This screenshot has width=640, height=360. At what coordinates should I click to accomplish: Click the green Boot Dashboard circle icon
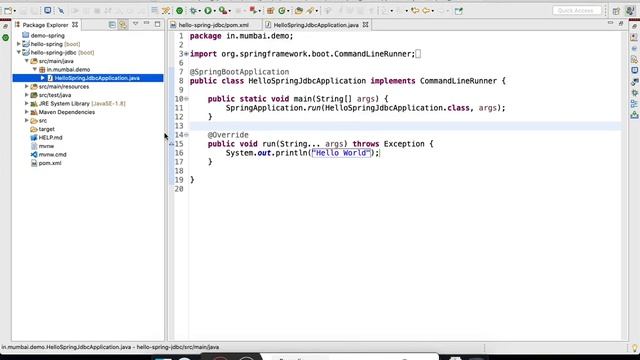point(180,11)
